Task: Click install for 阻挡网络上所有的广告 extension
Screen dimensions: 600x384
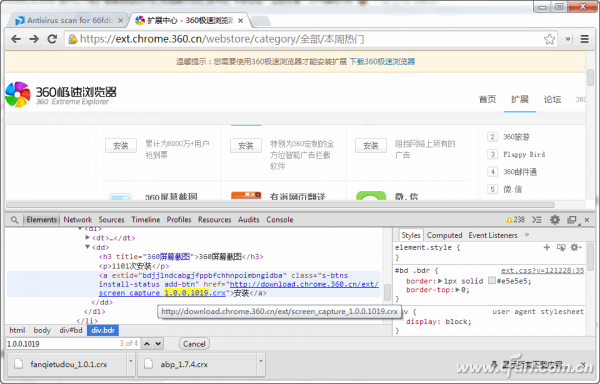Action: tap(371, 146)
